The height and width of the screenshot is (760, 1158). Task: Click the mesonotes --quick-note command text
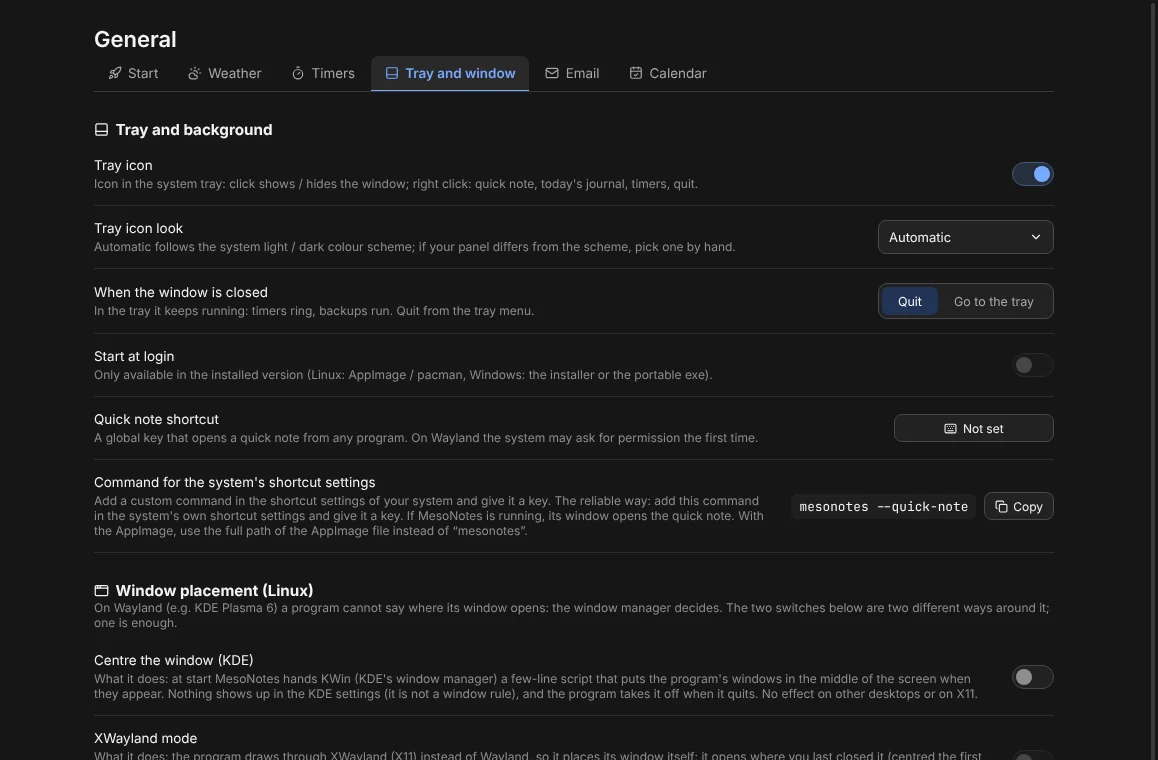883,507
